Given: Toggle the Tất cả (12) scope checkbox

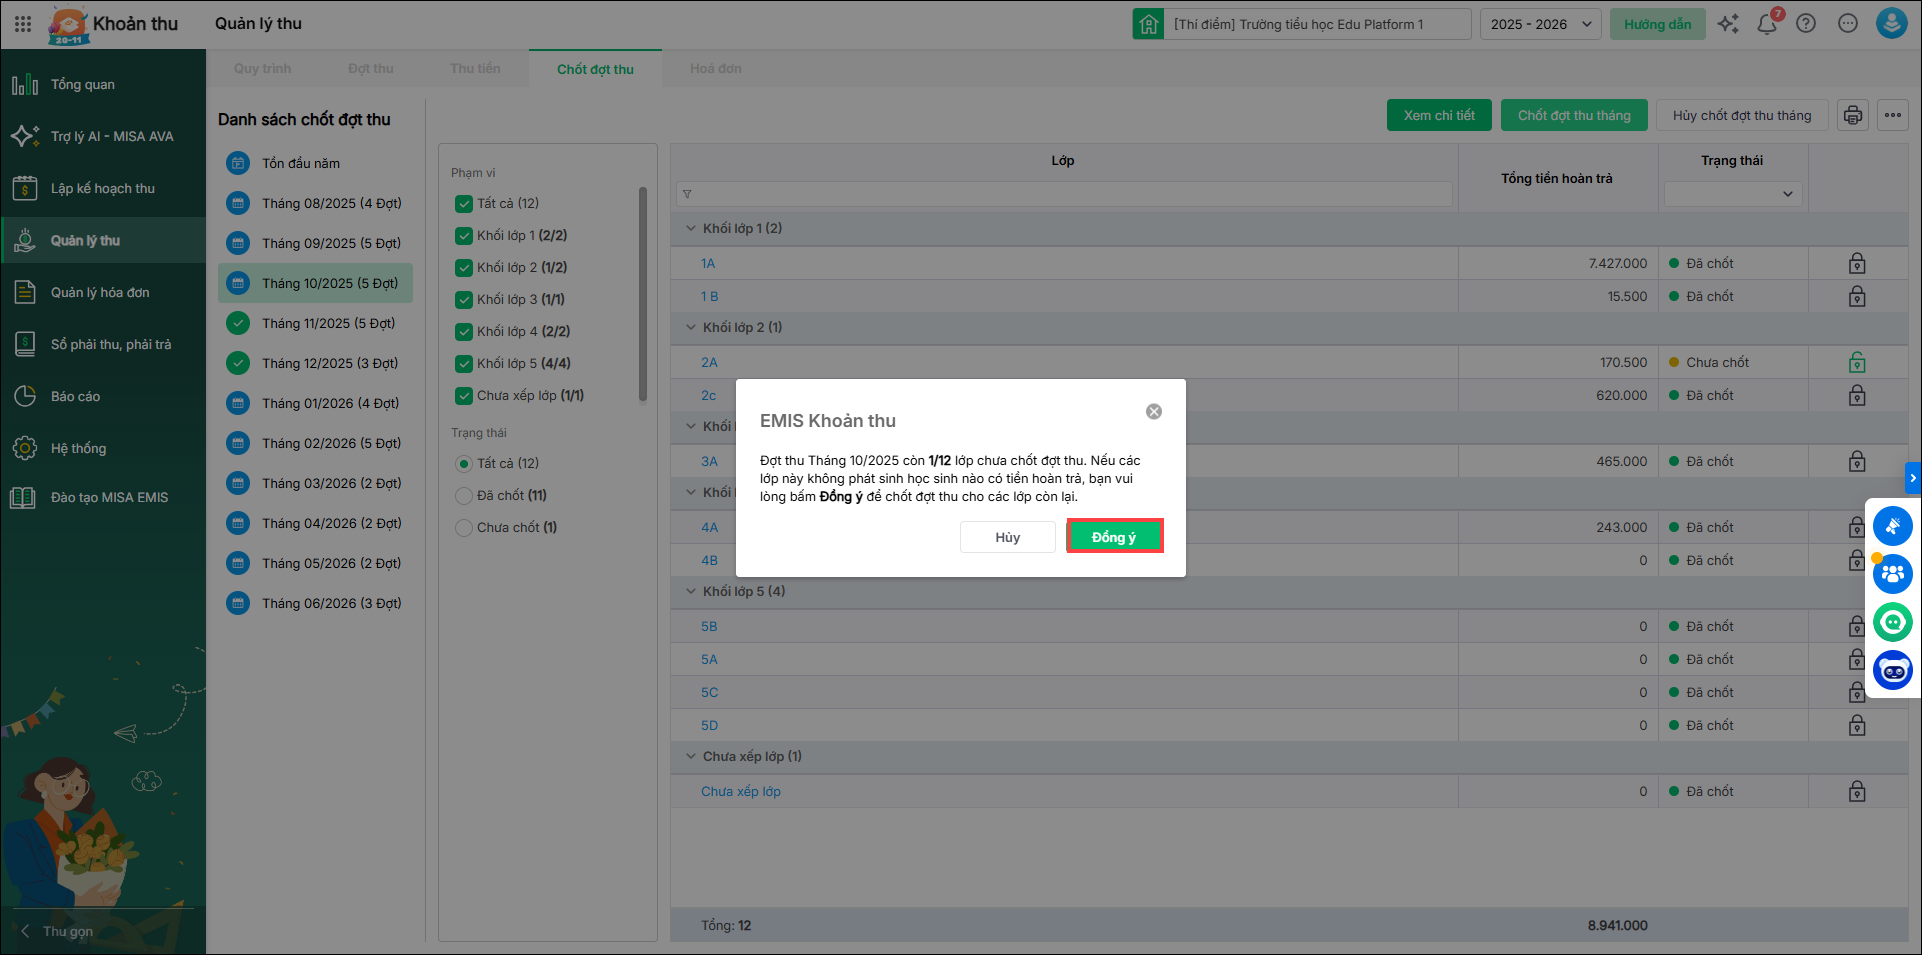Looking at the screenshot, I should point(464,204).
